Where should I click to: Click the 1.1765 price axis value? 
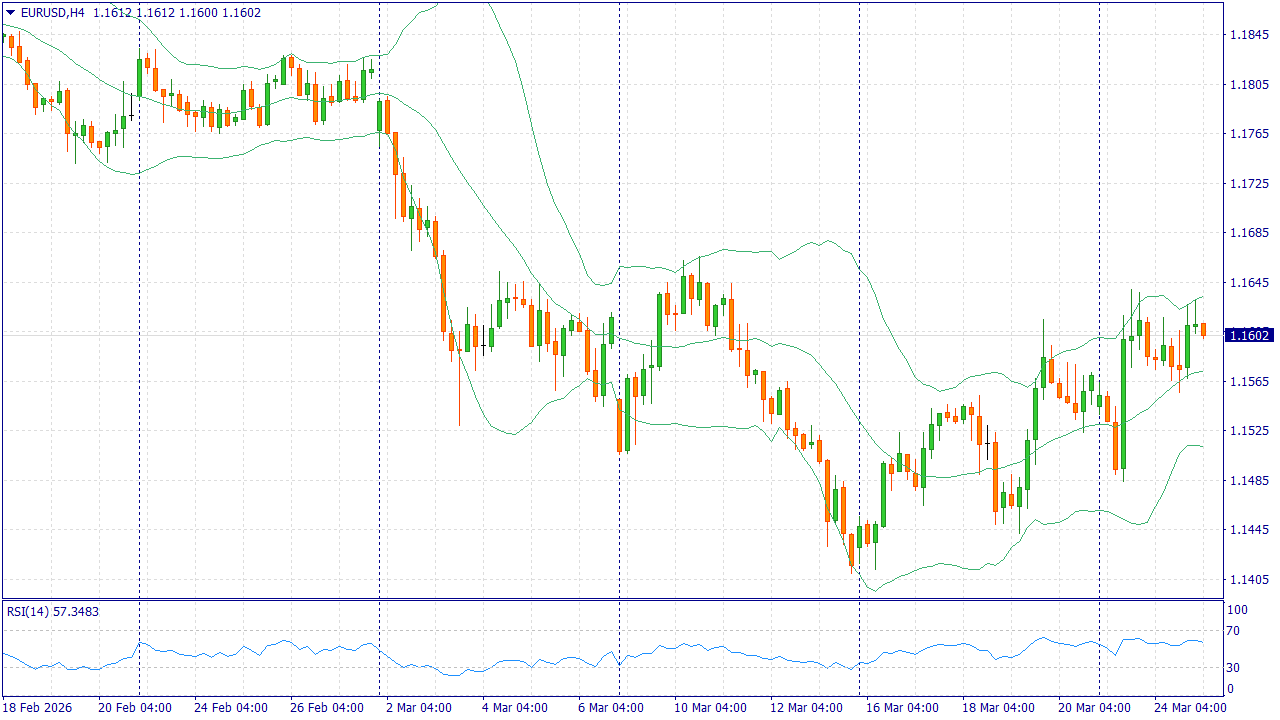(x=1250, y=134)
